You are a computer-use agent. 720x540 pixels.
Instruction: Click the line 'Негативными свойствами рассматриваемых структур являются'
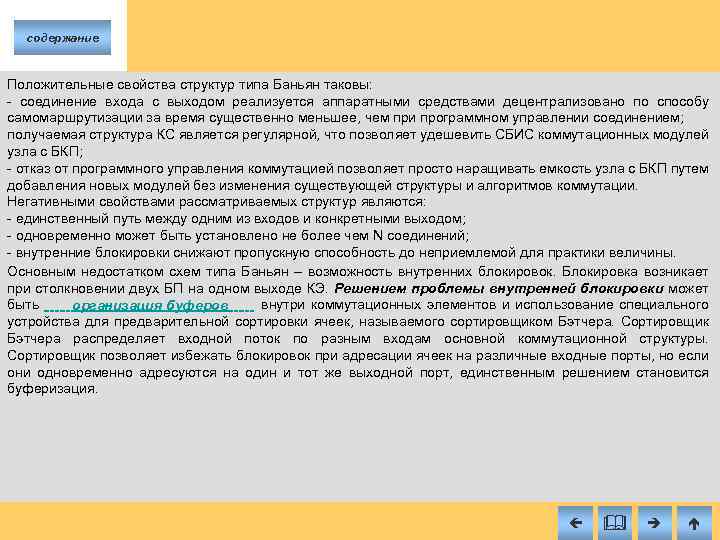tap(217, 202)
